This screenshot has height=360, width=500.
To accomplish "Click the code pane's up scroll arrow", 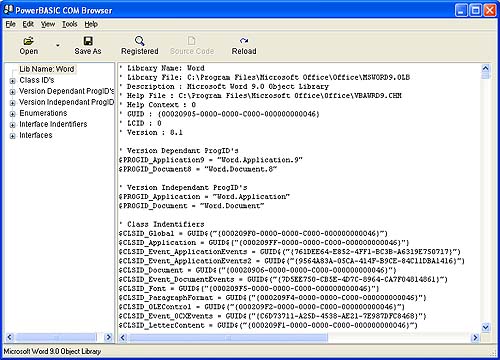I will (485, 68).
